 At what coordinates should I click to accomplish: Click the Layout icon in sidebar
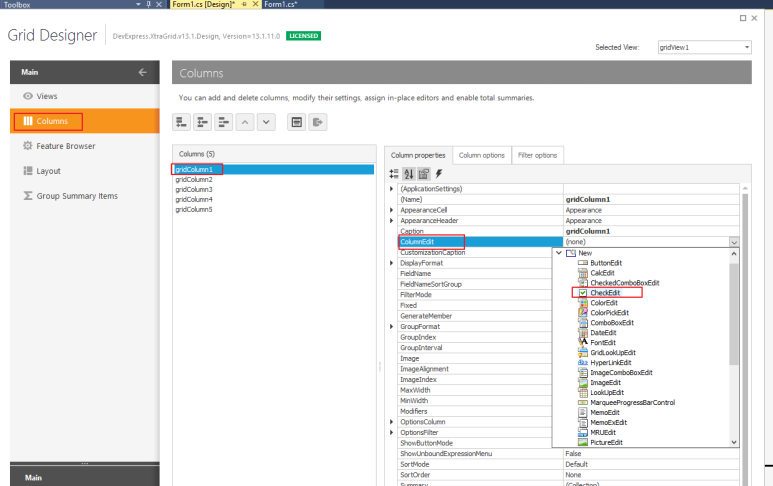pos(28,171)
